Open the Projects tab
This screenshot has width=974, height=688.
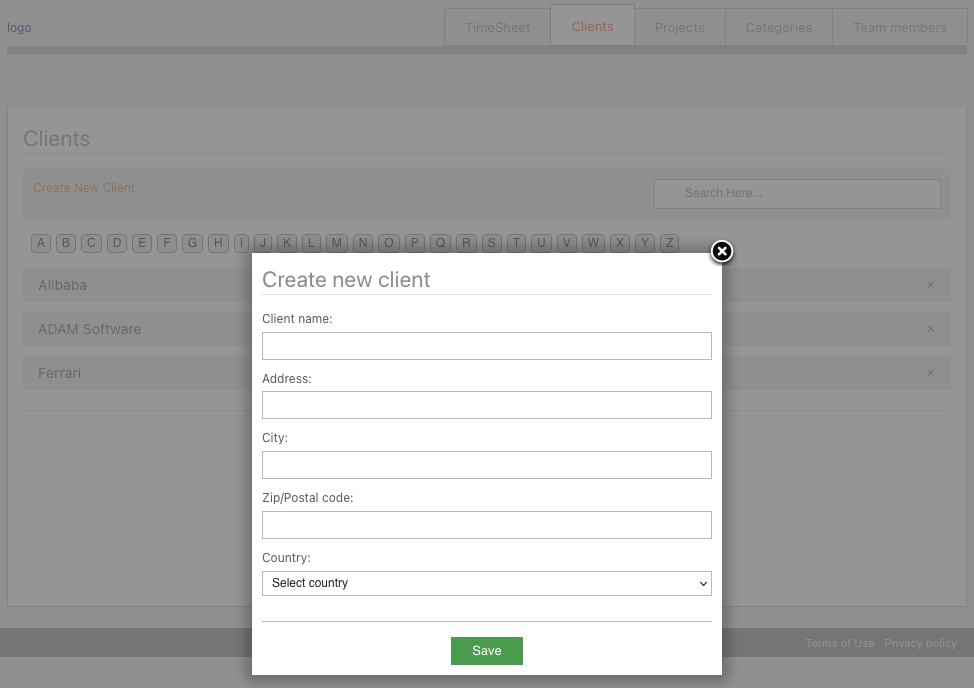(680, 27)
